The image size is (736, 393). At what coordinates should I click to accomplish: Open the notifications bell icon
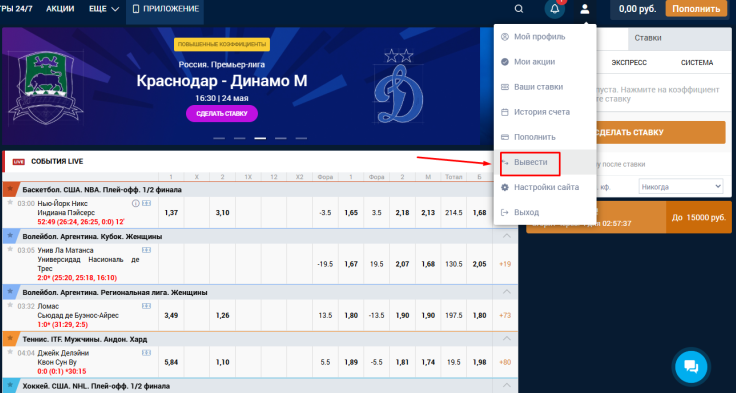click(x=555, y=9)
